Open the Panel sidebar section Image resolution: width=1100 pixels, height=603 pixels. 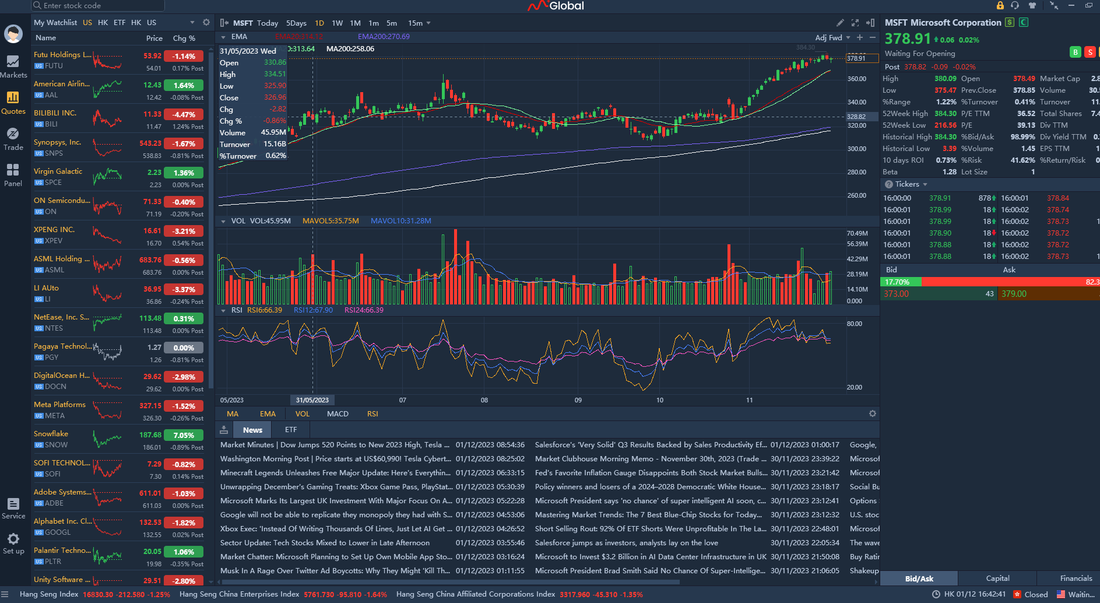pos(13,175)
